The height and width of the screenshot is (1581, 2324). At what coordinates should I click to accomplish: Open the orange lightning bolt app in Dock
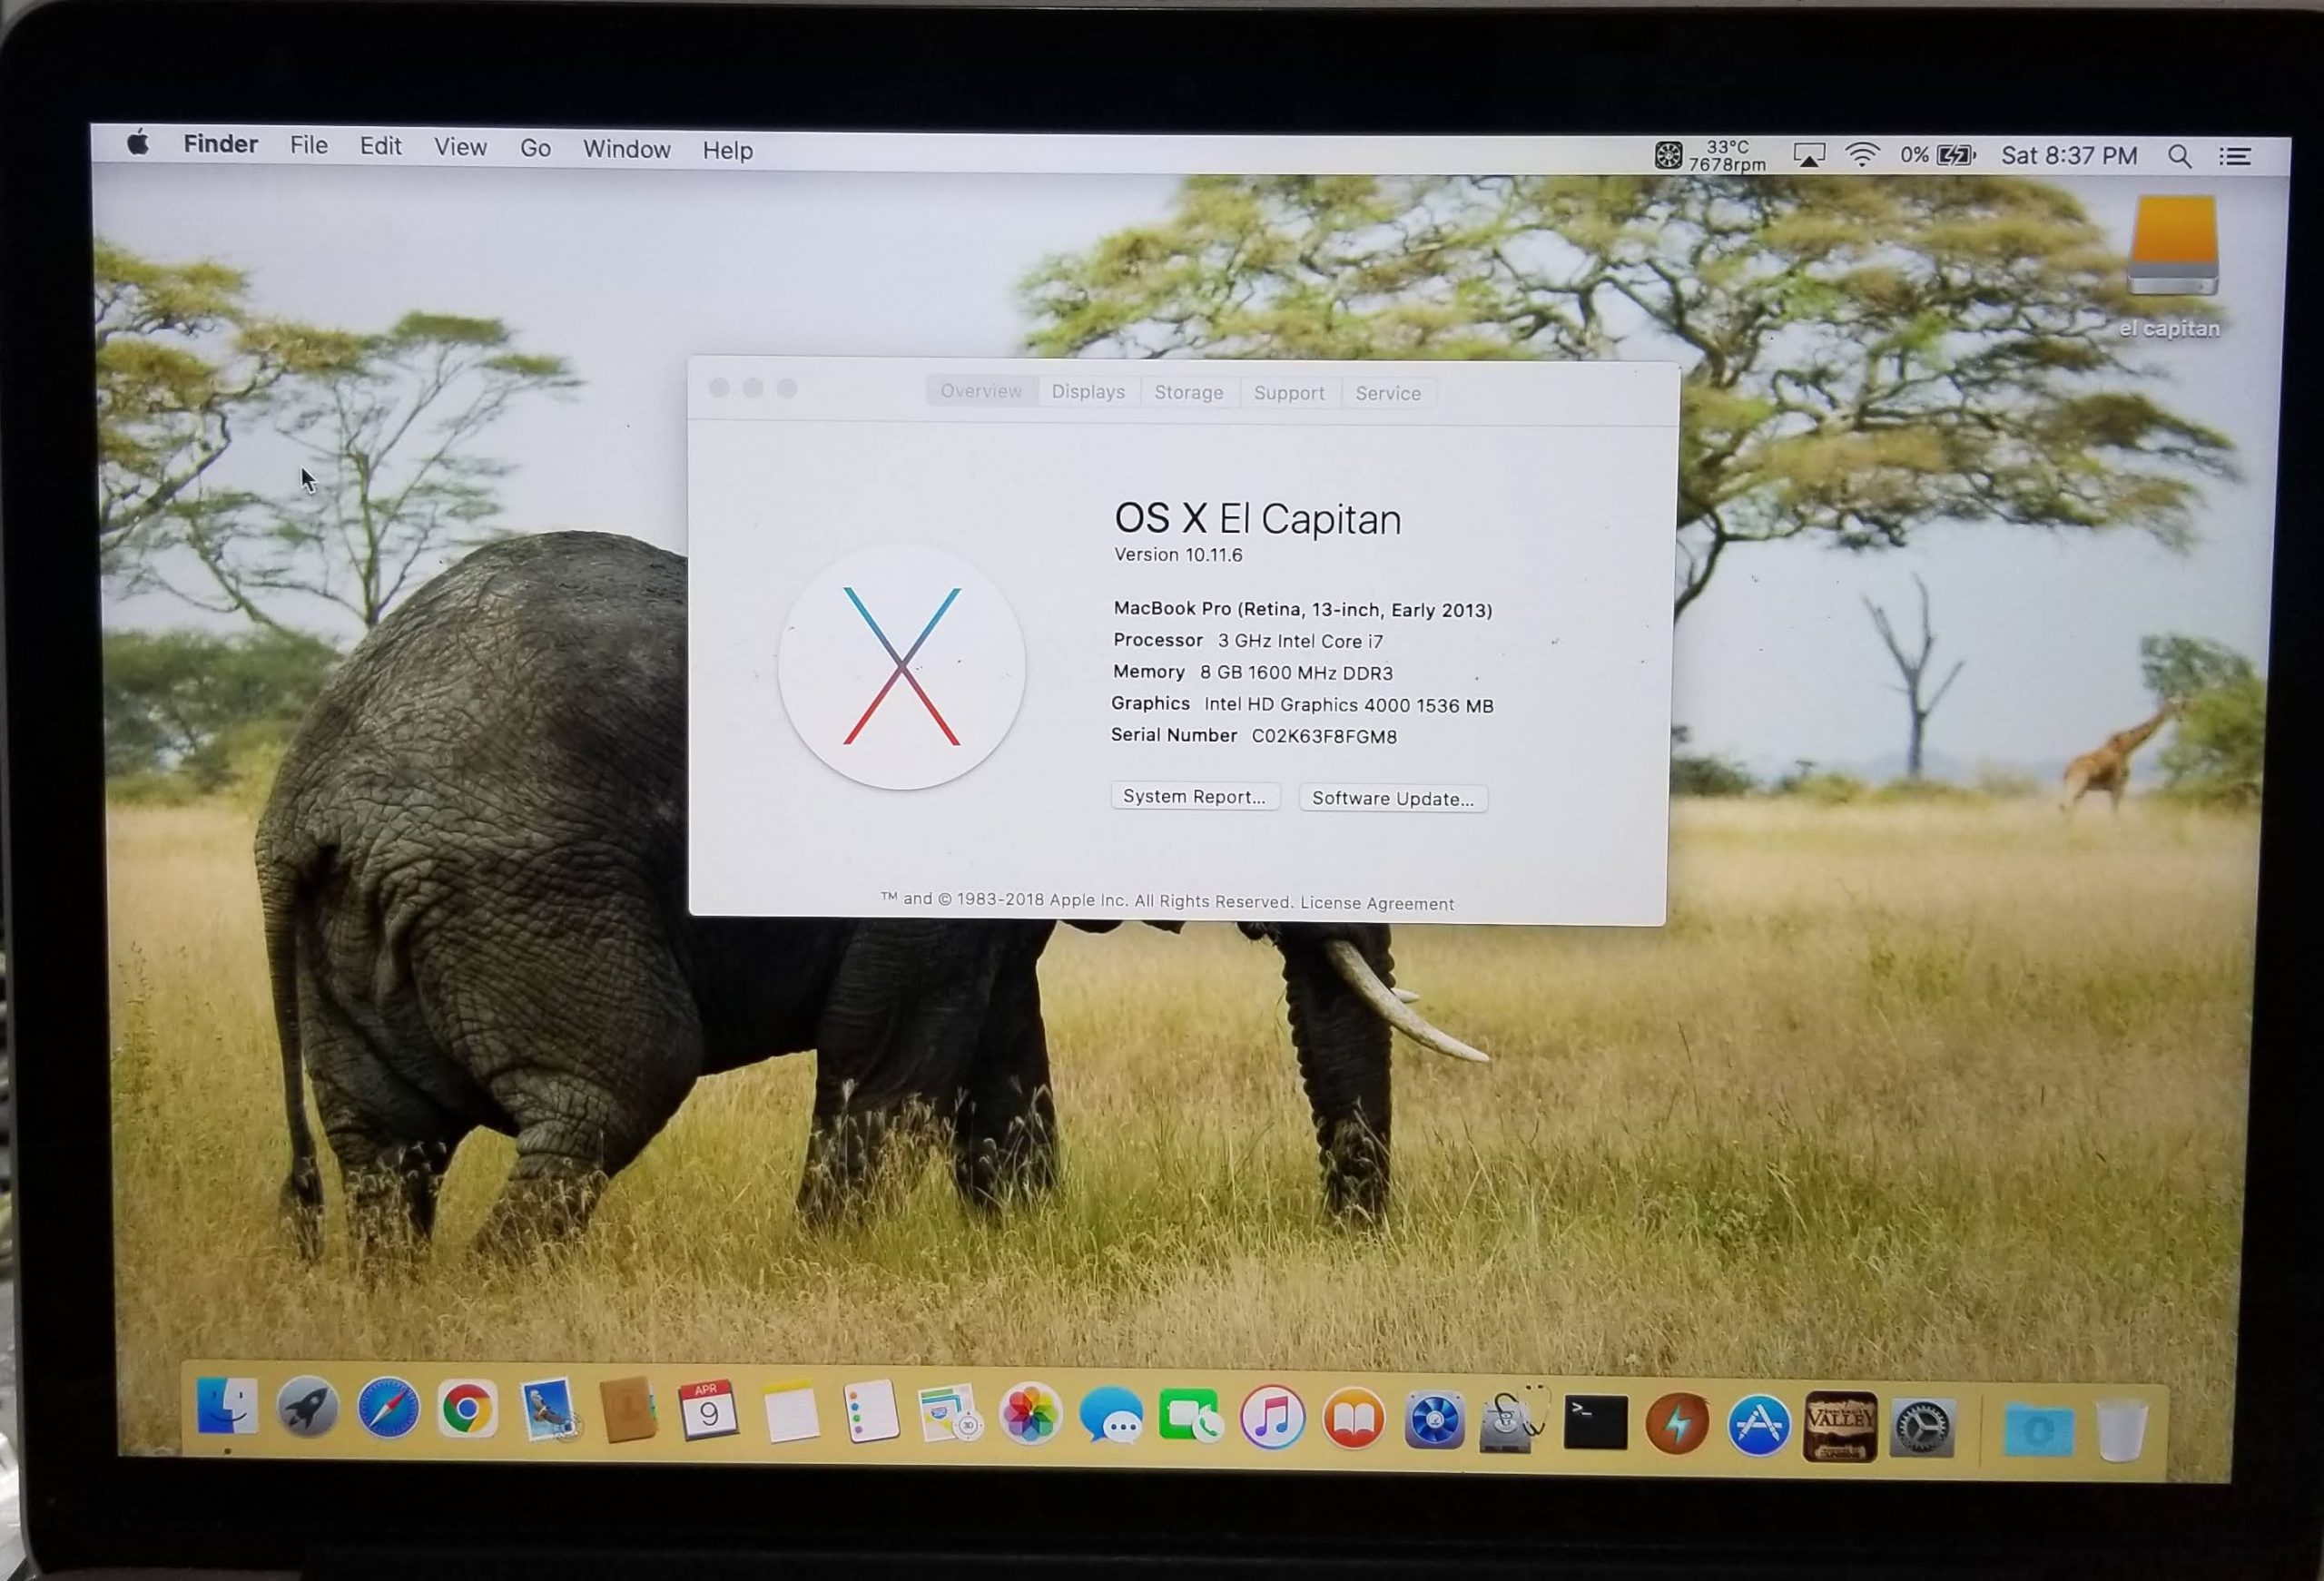[1677, 1423]
